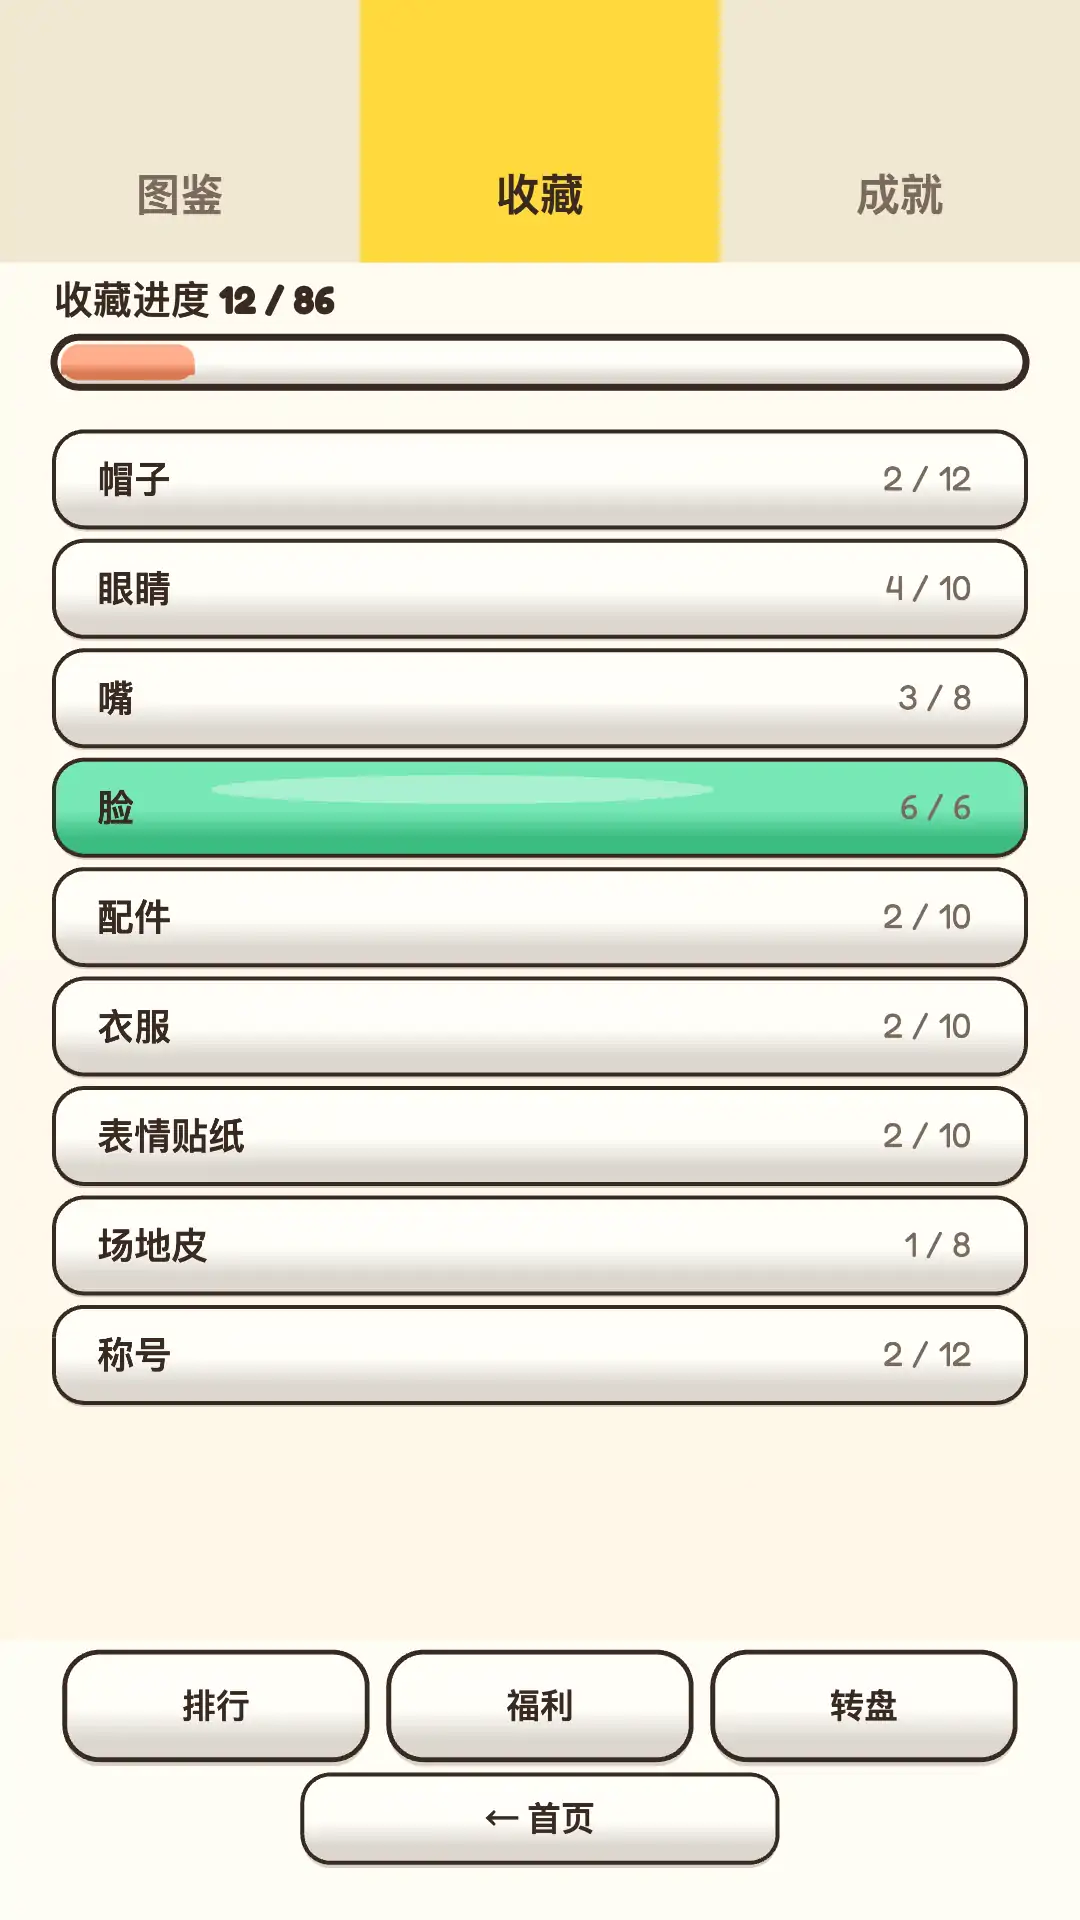
Task: Select the 收藏 tab
Action: (x=540, y=131)
